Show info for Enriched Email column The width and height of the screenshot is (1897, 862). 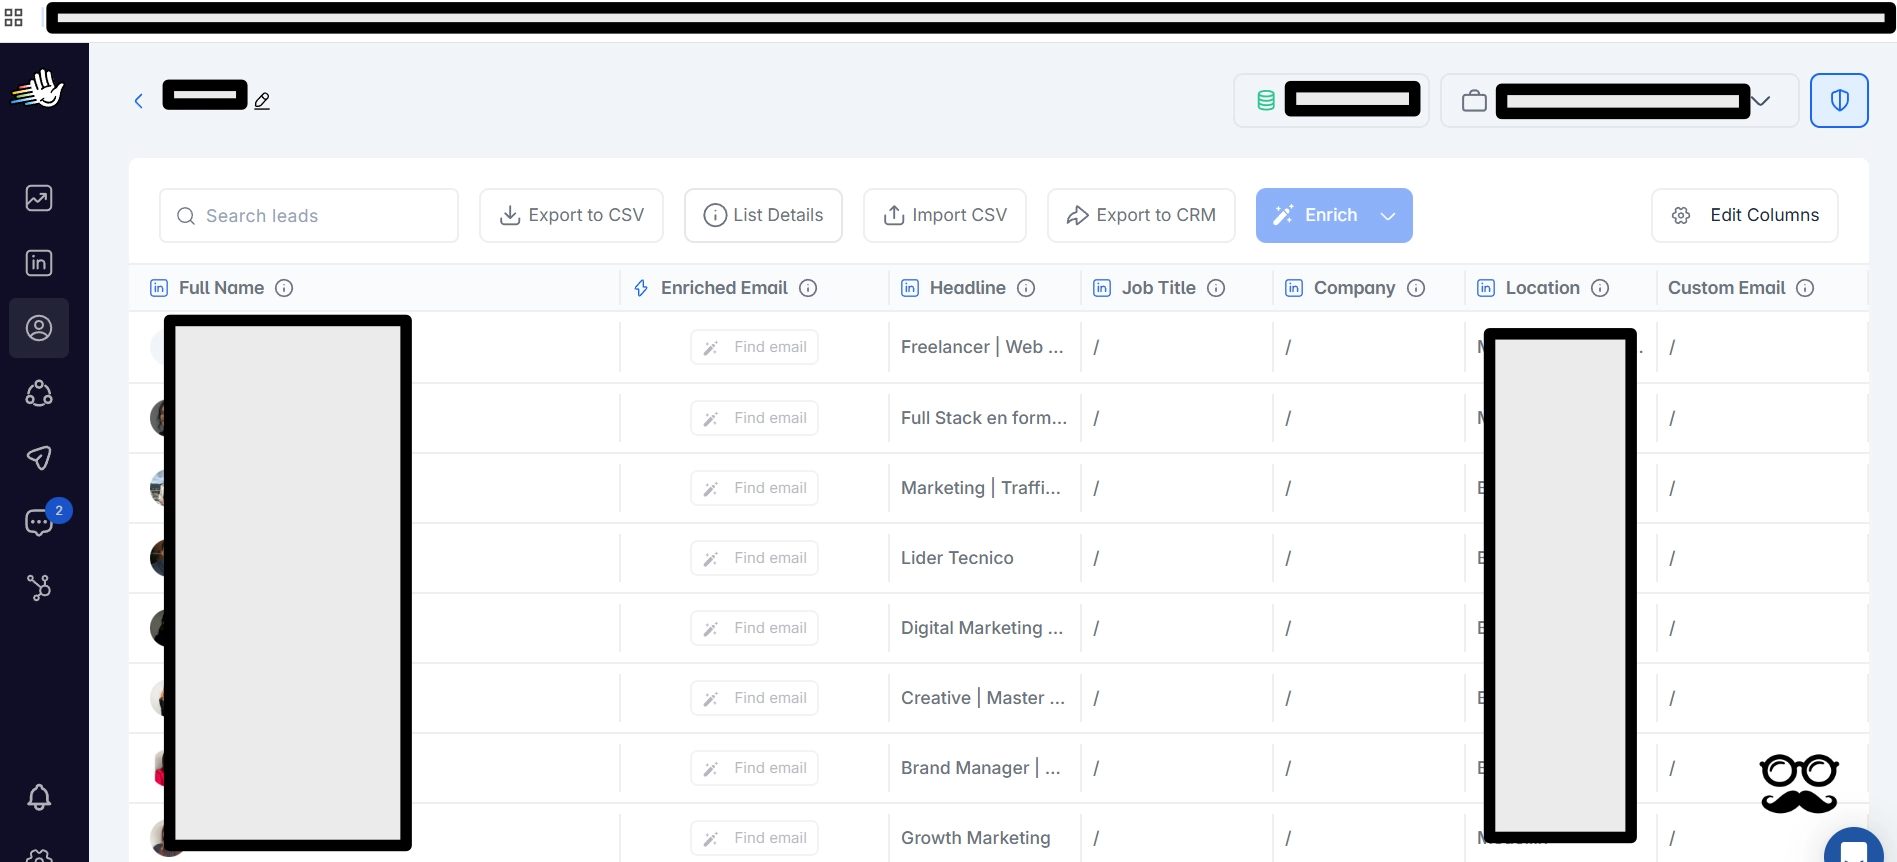pos(808,288)
